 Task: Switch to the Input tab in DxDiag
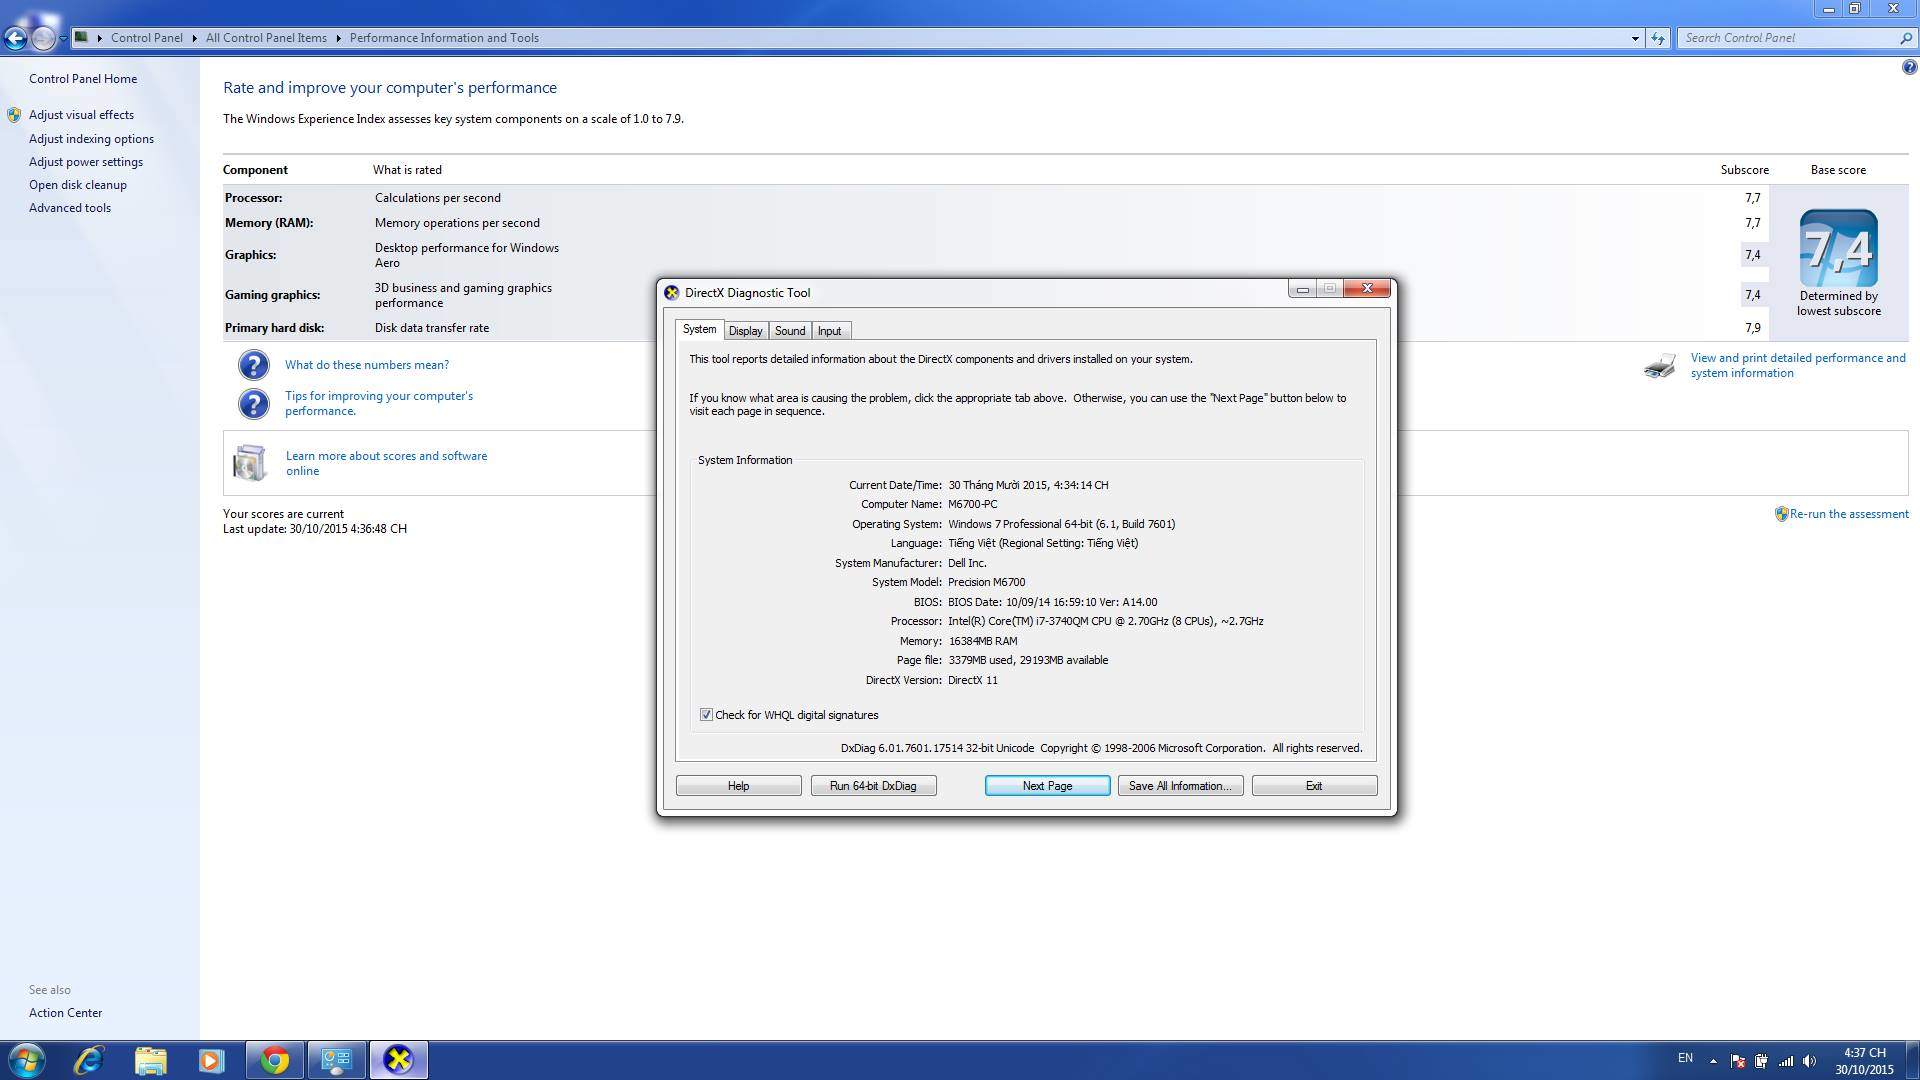click(830, 331)
